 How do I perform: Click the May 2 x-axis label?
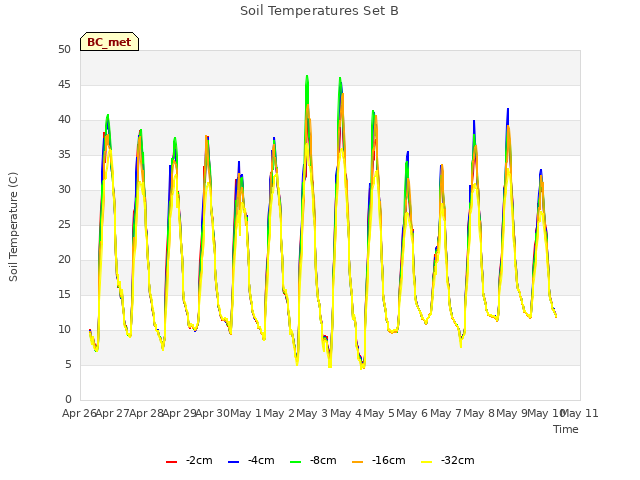[x=279, y=413]
